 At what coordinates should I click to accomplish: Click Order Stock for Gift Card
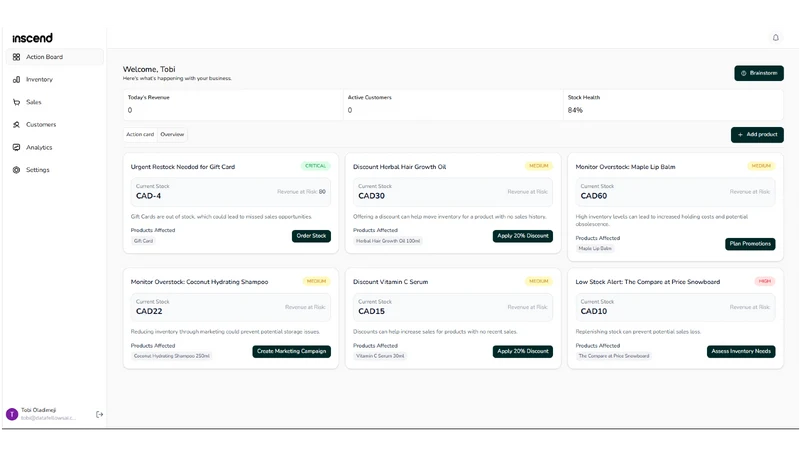pyautogui.click(x=311, y=236)
